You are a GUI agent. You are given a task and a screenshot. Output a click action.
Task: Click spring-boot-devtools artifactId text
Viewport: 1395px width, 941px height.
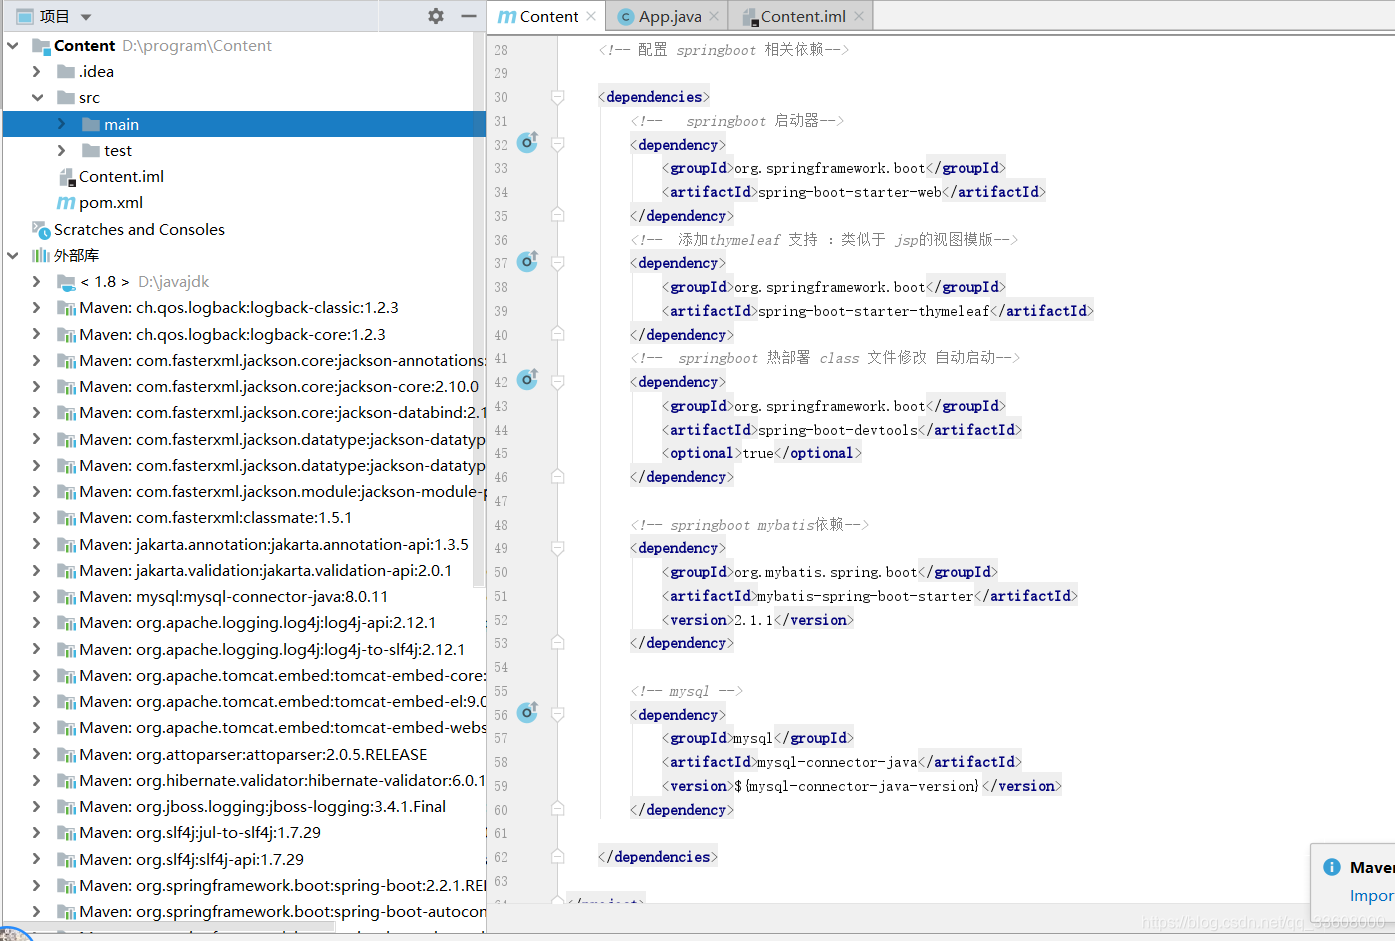click(x=838, y=430)
